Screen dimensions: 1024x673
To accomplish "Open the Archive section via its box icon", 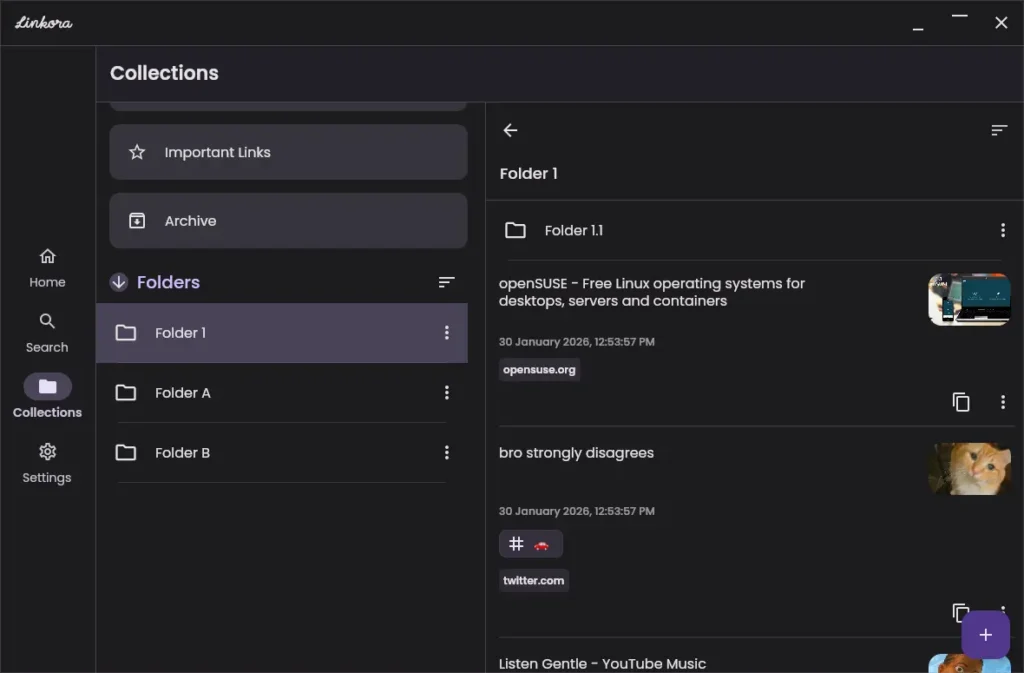I will (137, 221).
